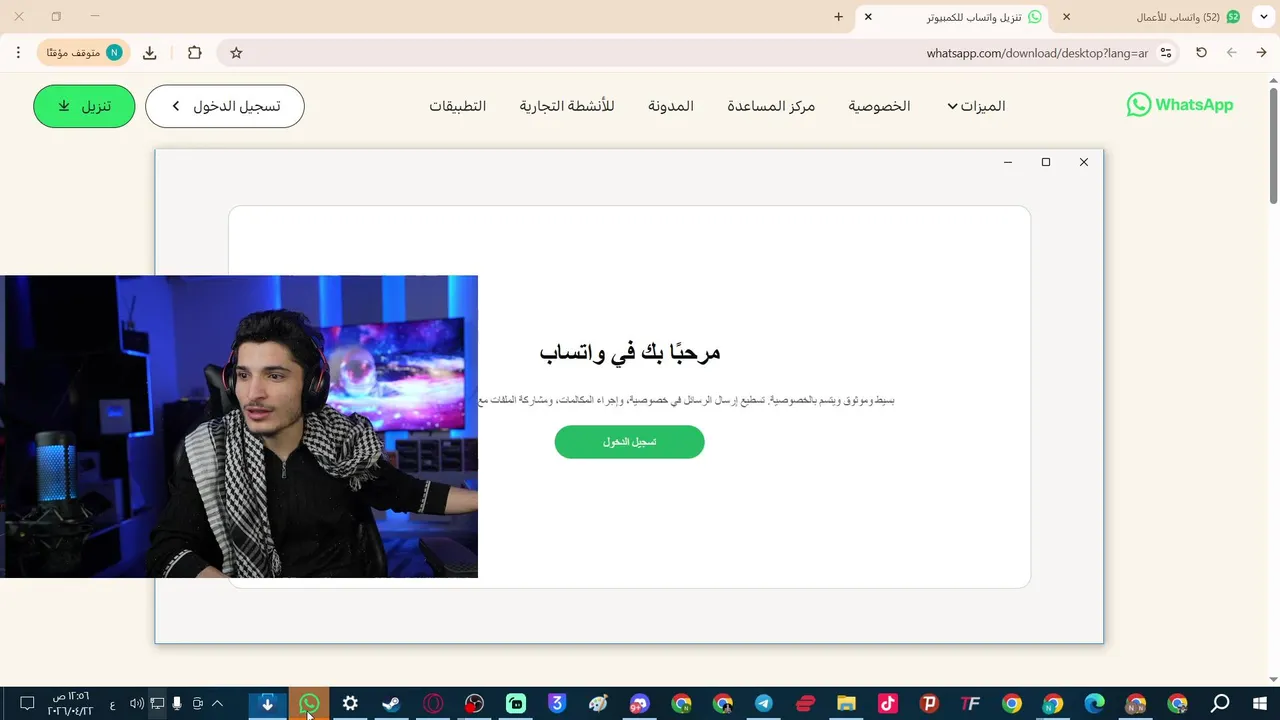The image size is (1280, 720).
Task: Open the Chrome three-dot menu
Action: click(18, 53)
